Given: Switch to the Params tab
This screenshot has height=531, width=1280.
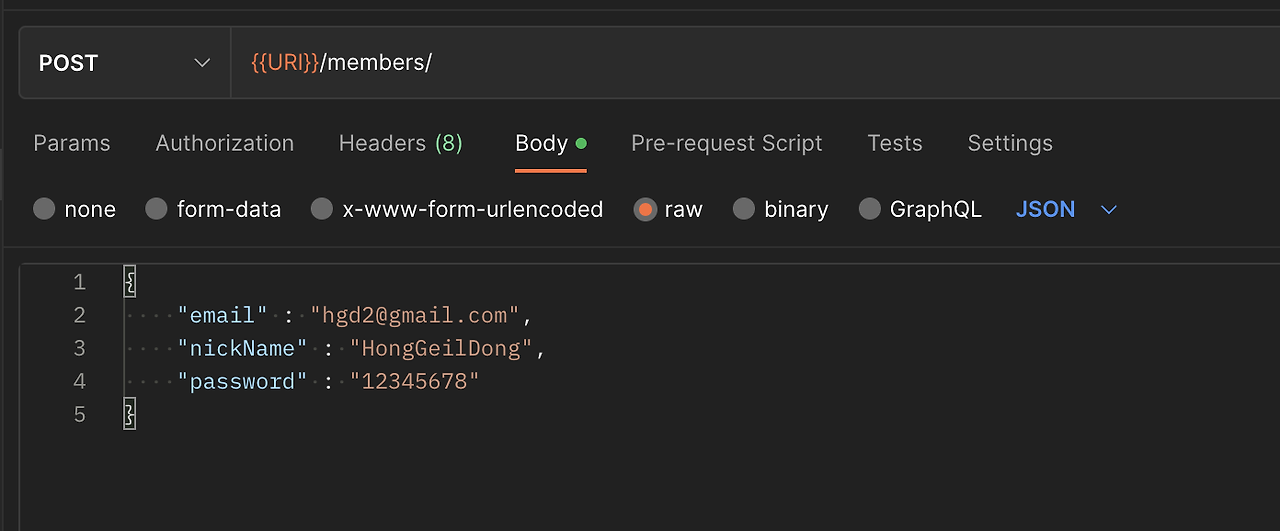Looking at the screenshot, I should tap(72, 143).
